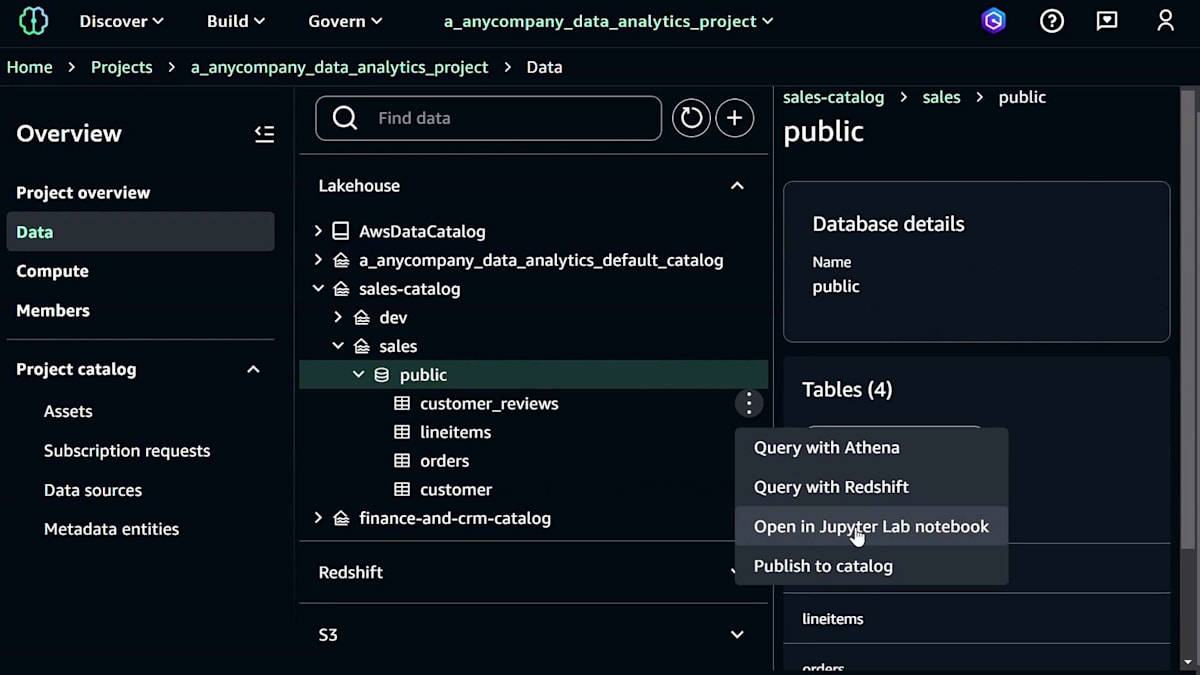Select the customer table row

coord(533,490)
